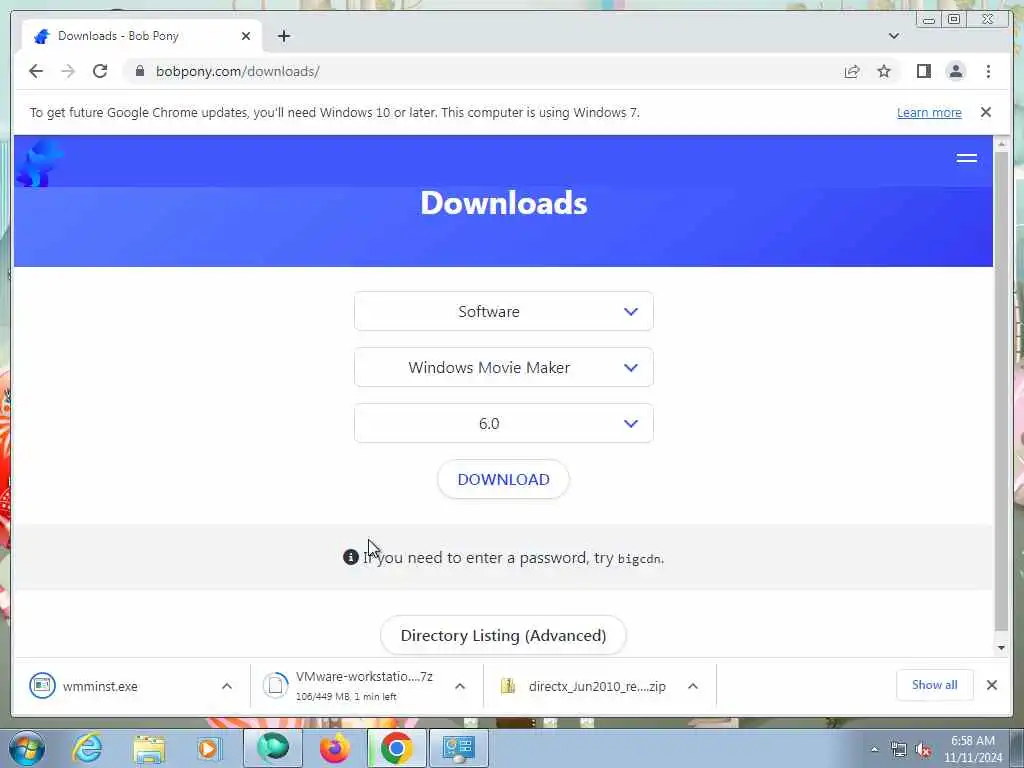
Task: Share this page using the share icon
Action: pyautogui.click(x=852, y=71)
